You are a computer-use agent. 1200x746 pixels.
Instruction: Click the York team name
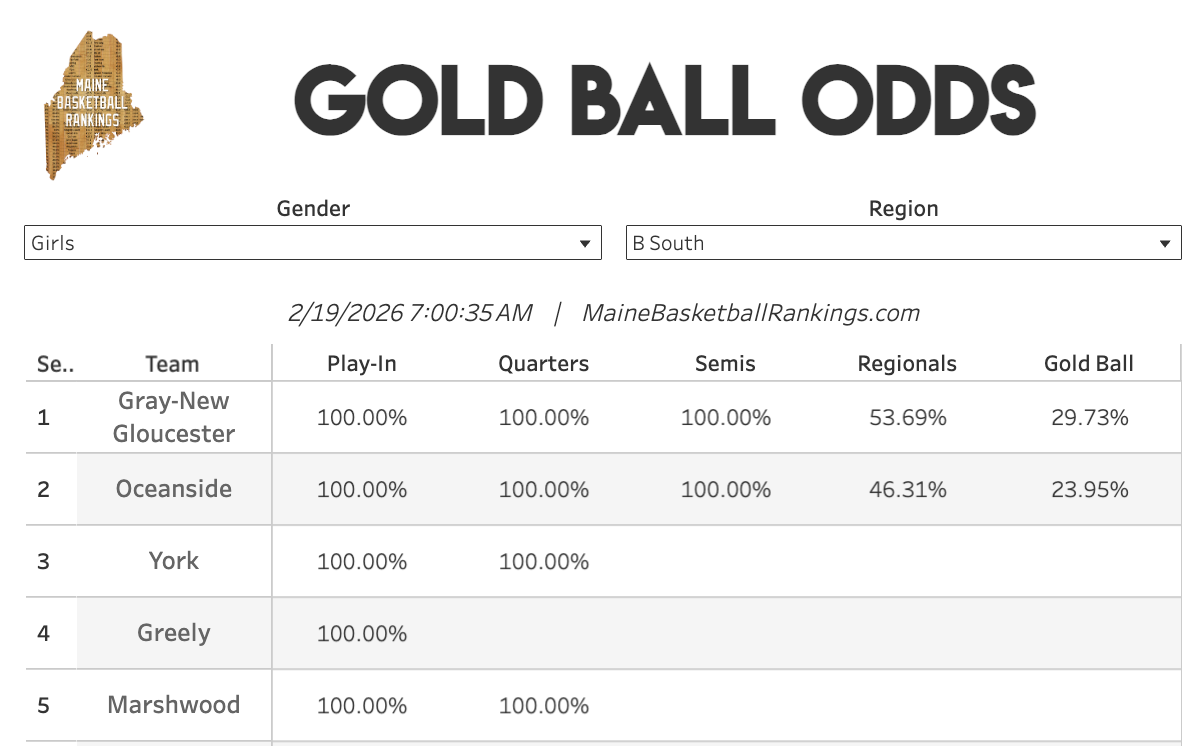(x=174, y=561)
